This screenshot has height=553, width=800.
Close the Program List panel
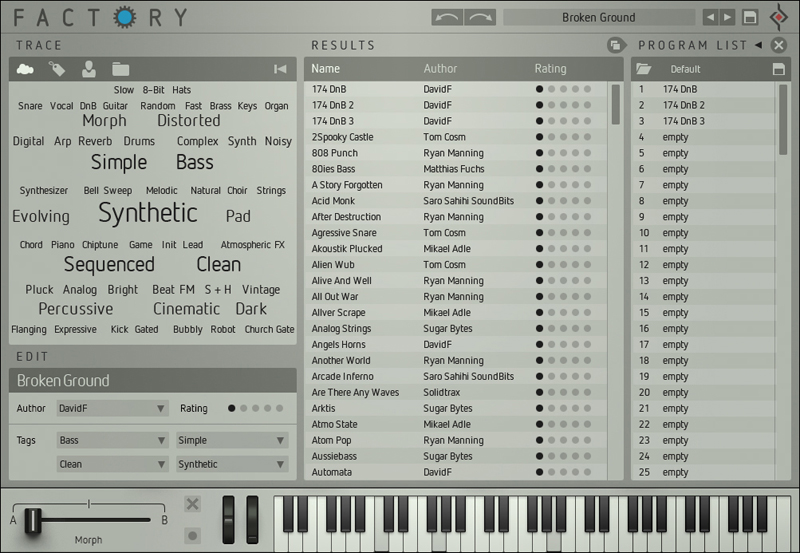(x=779, y=45)
